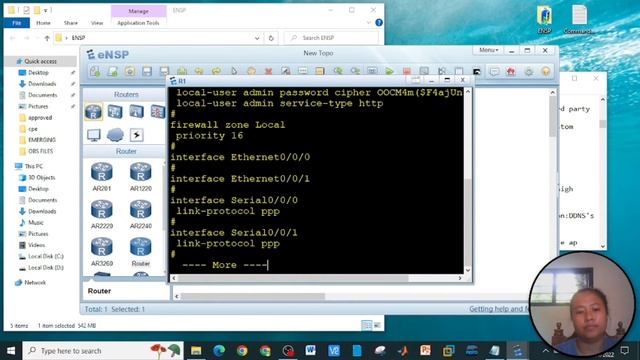Click the Redo arrow in eNSP toolbar
This screenshot has width=640, height=360.
[x=216, y=71]
